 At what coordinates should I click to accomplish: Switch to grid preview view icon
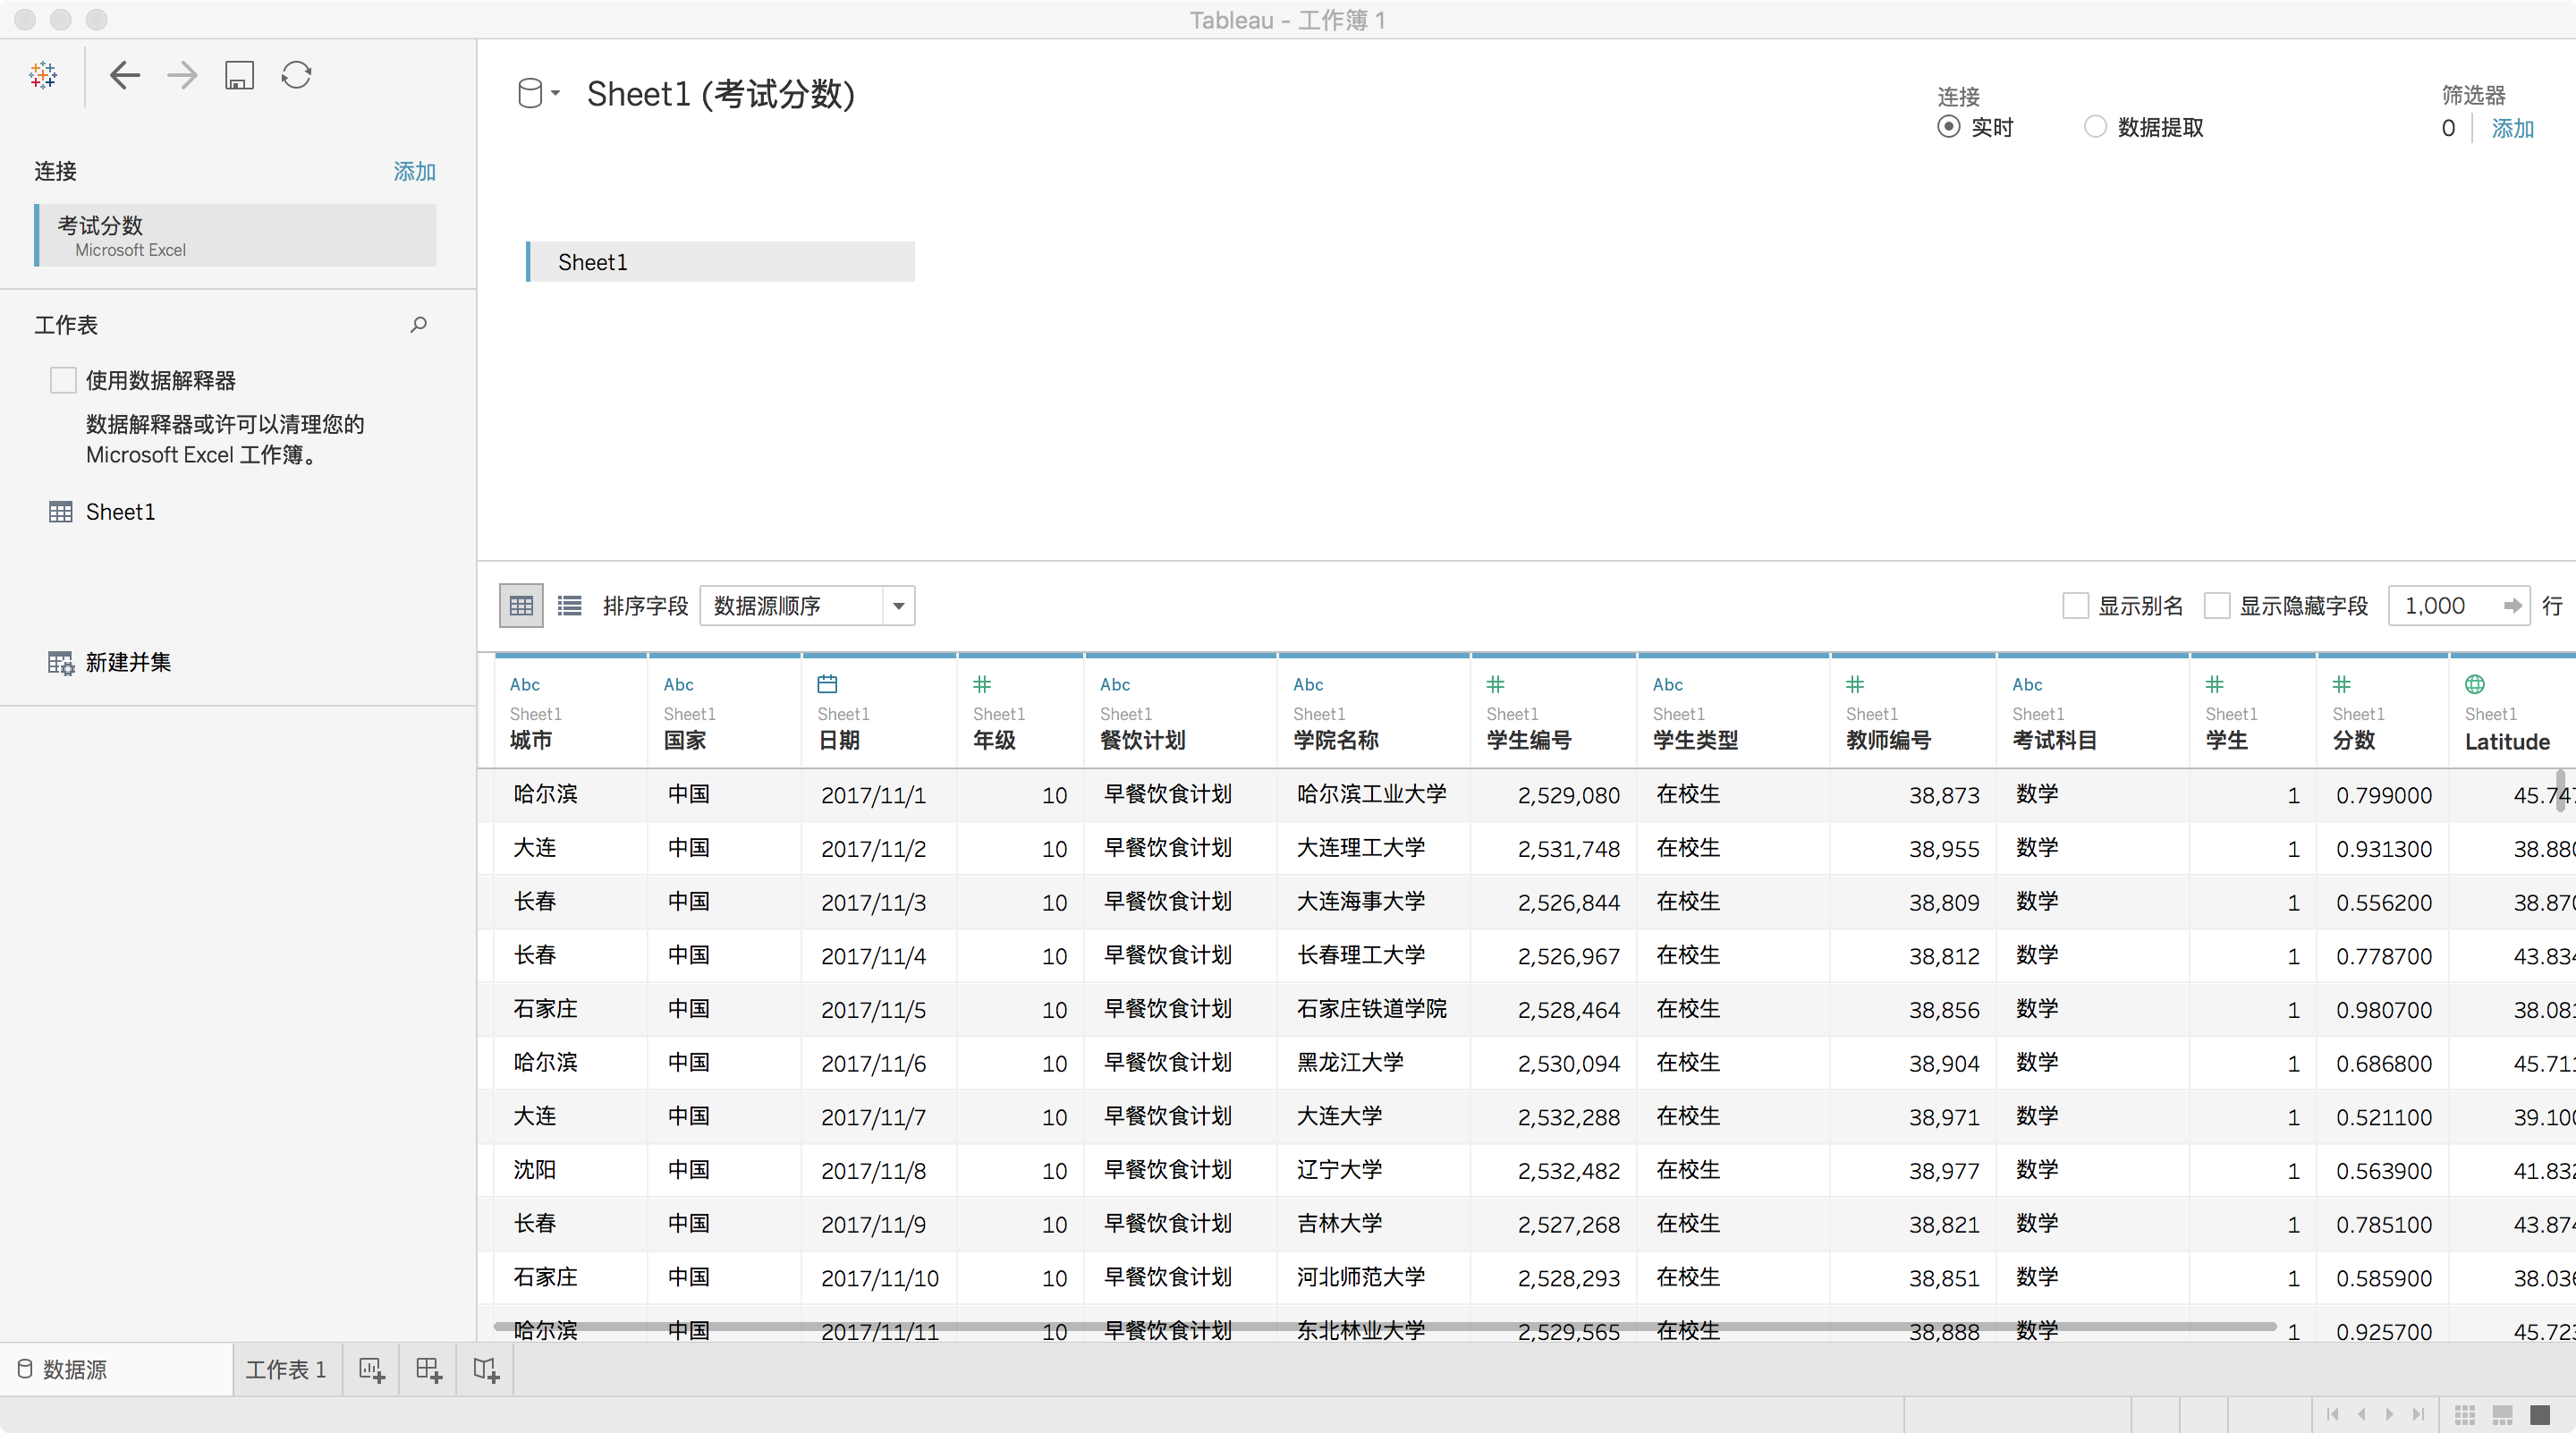click(521, 606)
